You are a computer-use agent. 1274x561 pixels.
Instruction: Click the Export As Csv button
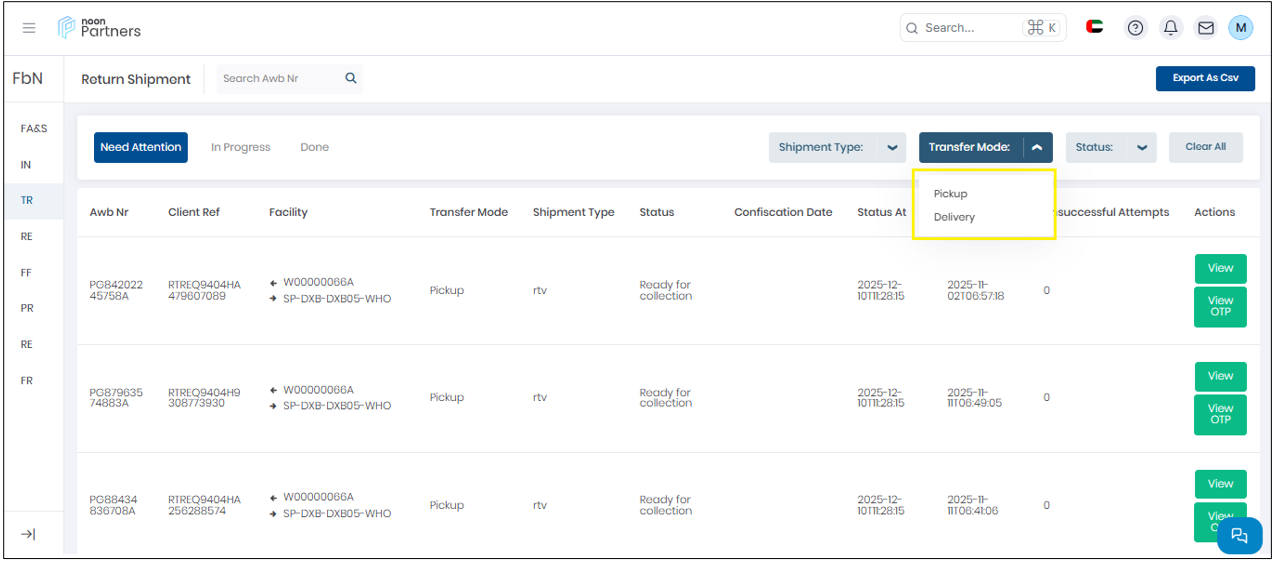pos(1205,78)
